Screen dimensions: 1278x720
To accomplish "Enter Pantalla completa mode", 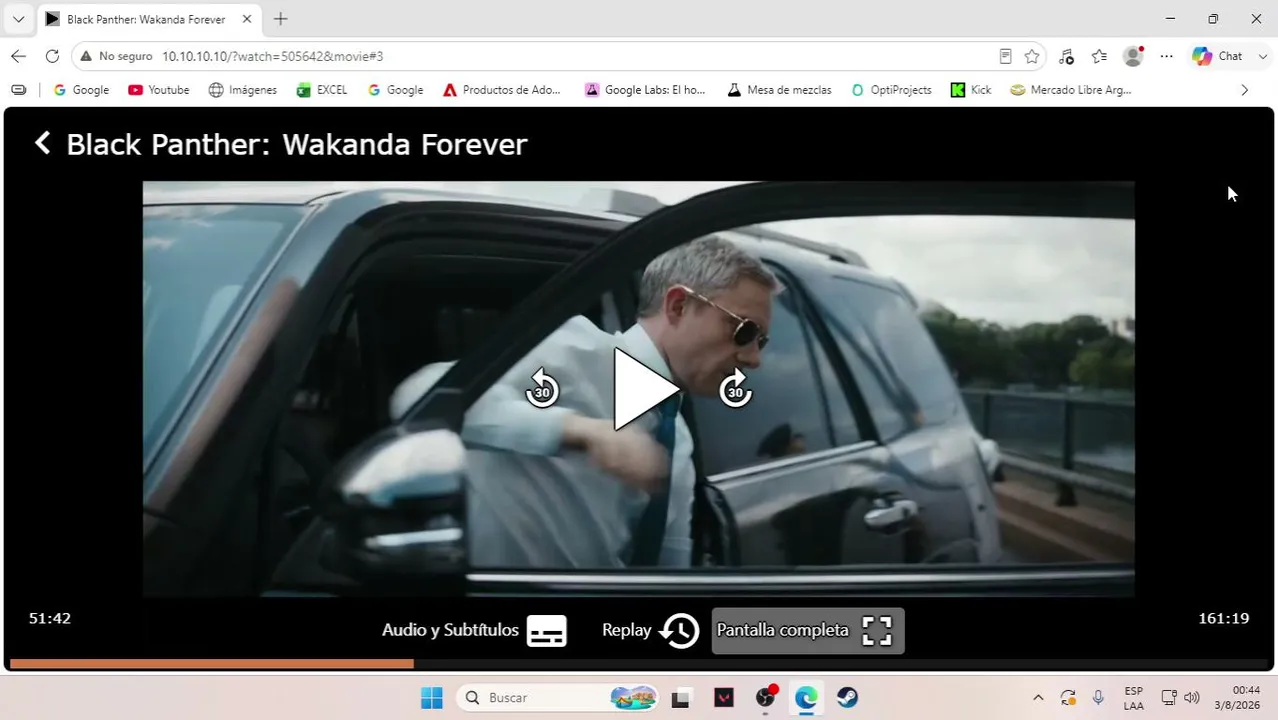I will 807,630.
